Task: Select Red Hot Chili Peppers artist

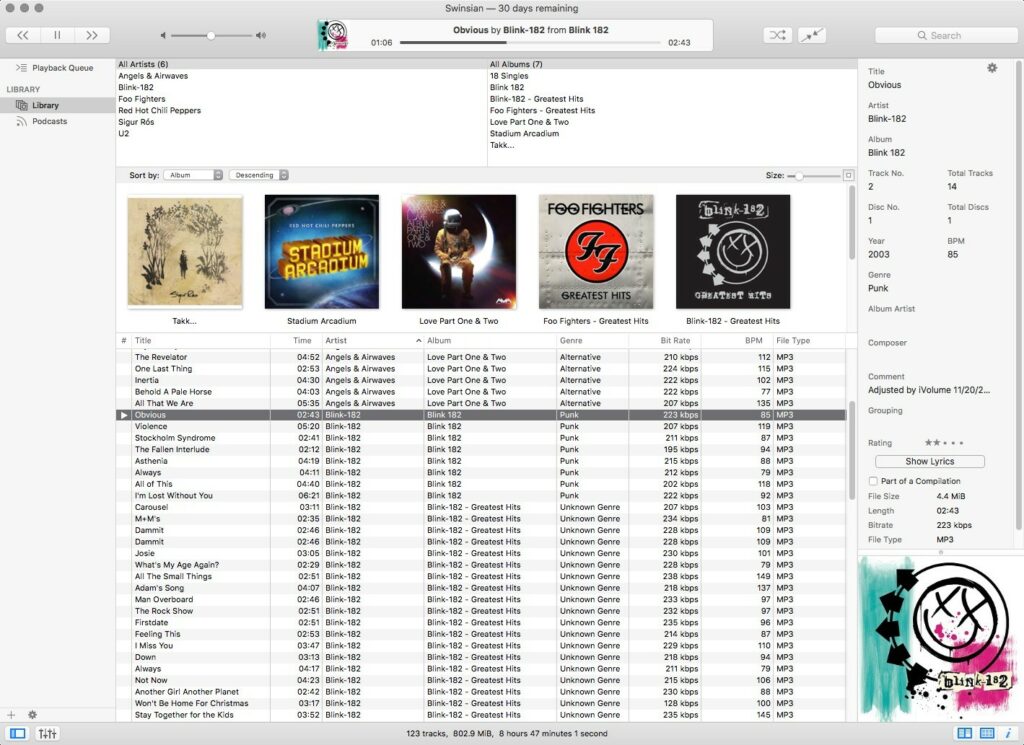Action: (159, 111)
